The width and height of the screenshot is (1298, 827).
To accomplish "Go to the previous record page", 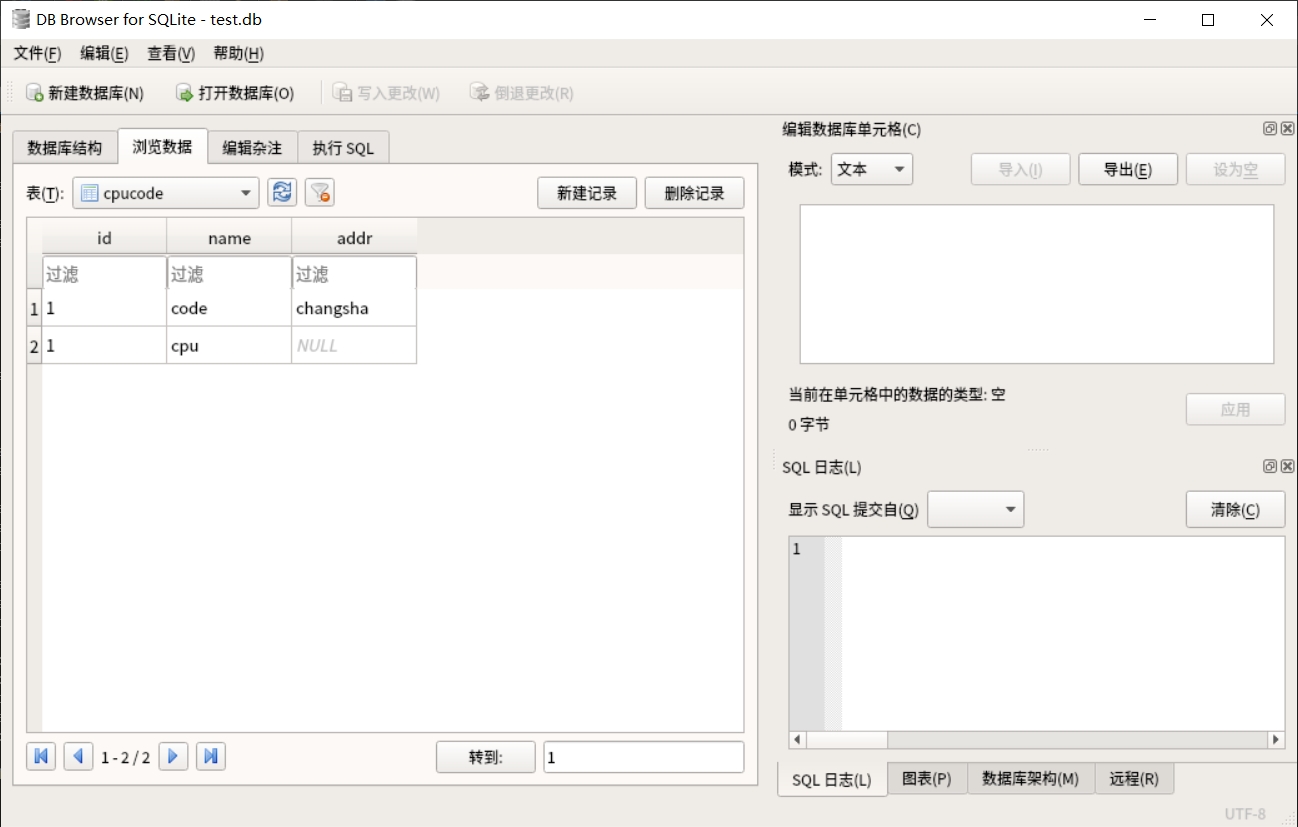I will [78, 757].
